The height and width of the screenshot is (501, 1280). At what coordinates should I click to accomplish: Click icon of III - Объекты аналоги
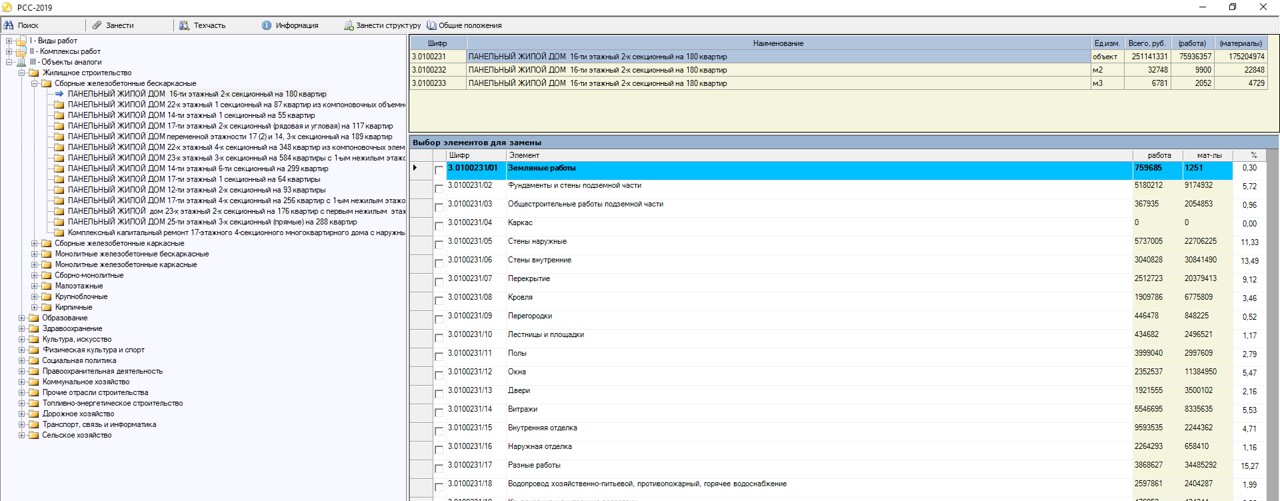[21, 62]
